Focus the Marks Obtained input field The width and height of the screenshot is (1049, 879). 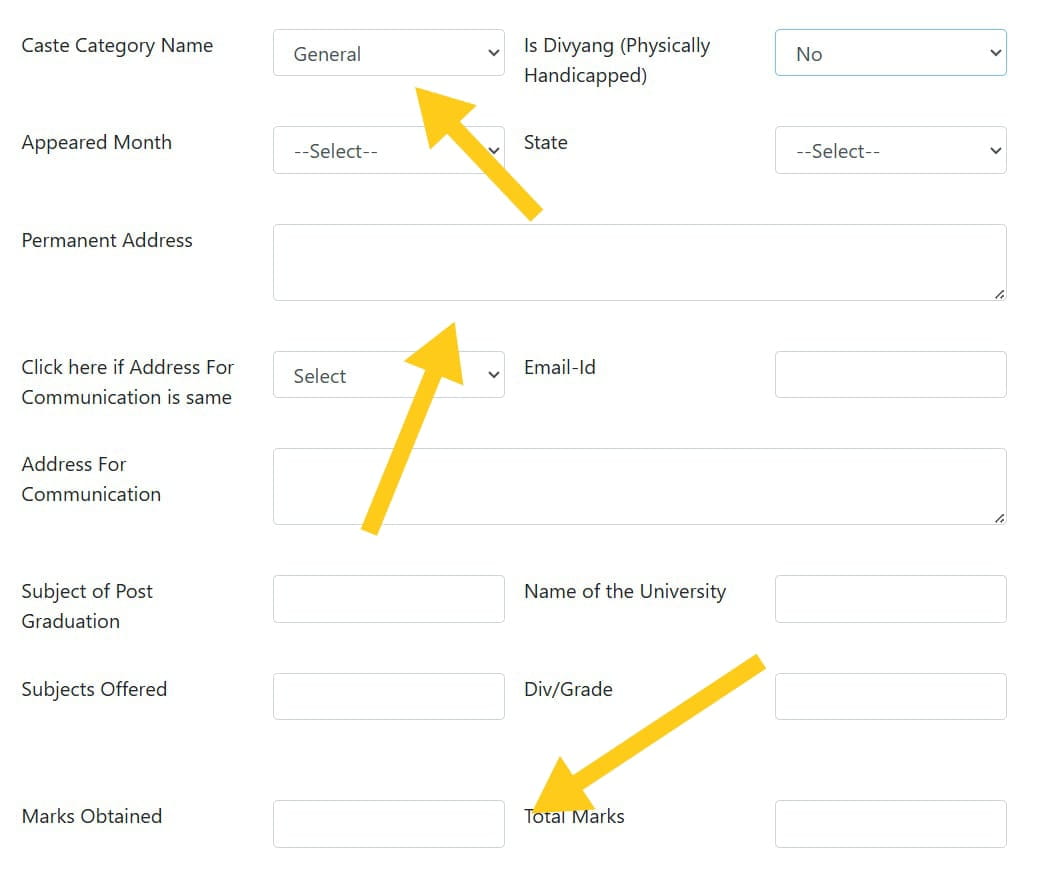pos(389,823)
